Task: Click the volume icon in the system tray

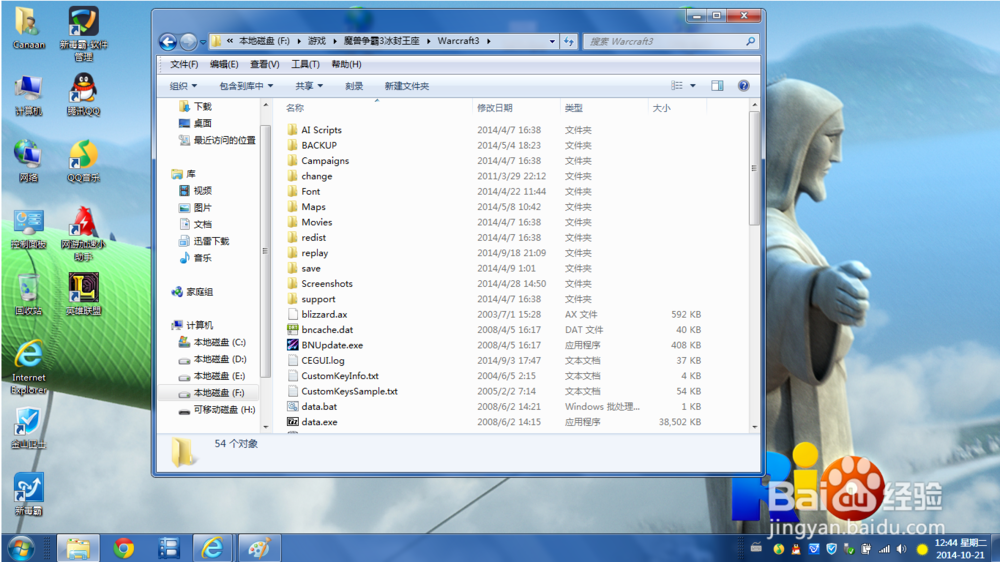Action: pos(901,549)
